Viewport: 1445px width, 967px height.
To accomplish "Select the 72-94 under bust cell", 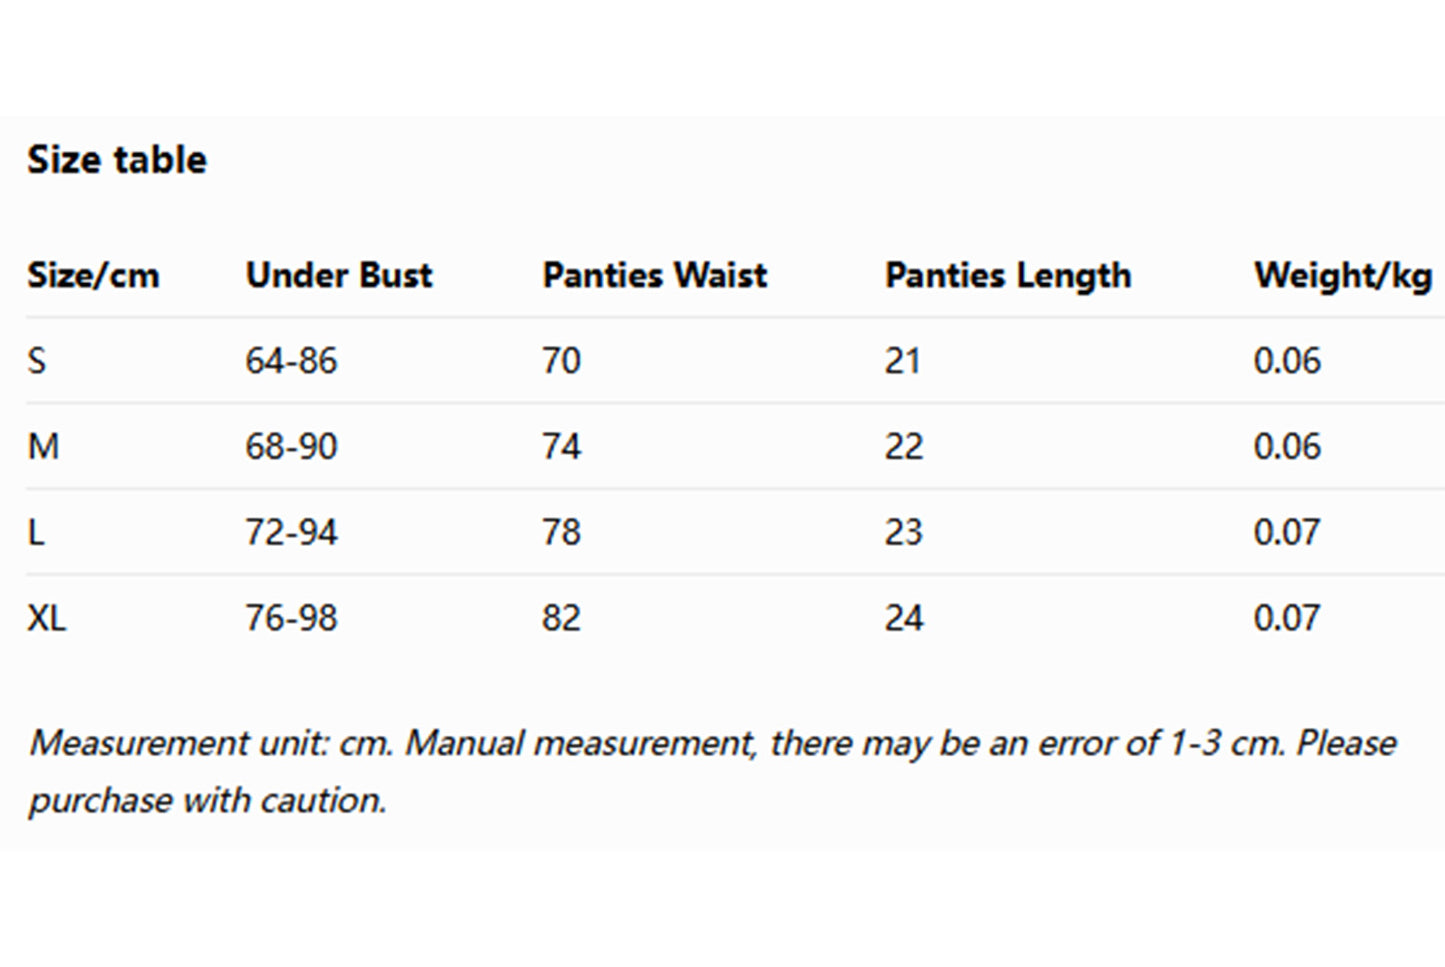I will 291,532.
